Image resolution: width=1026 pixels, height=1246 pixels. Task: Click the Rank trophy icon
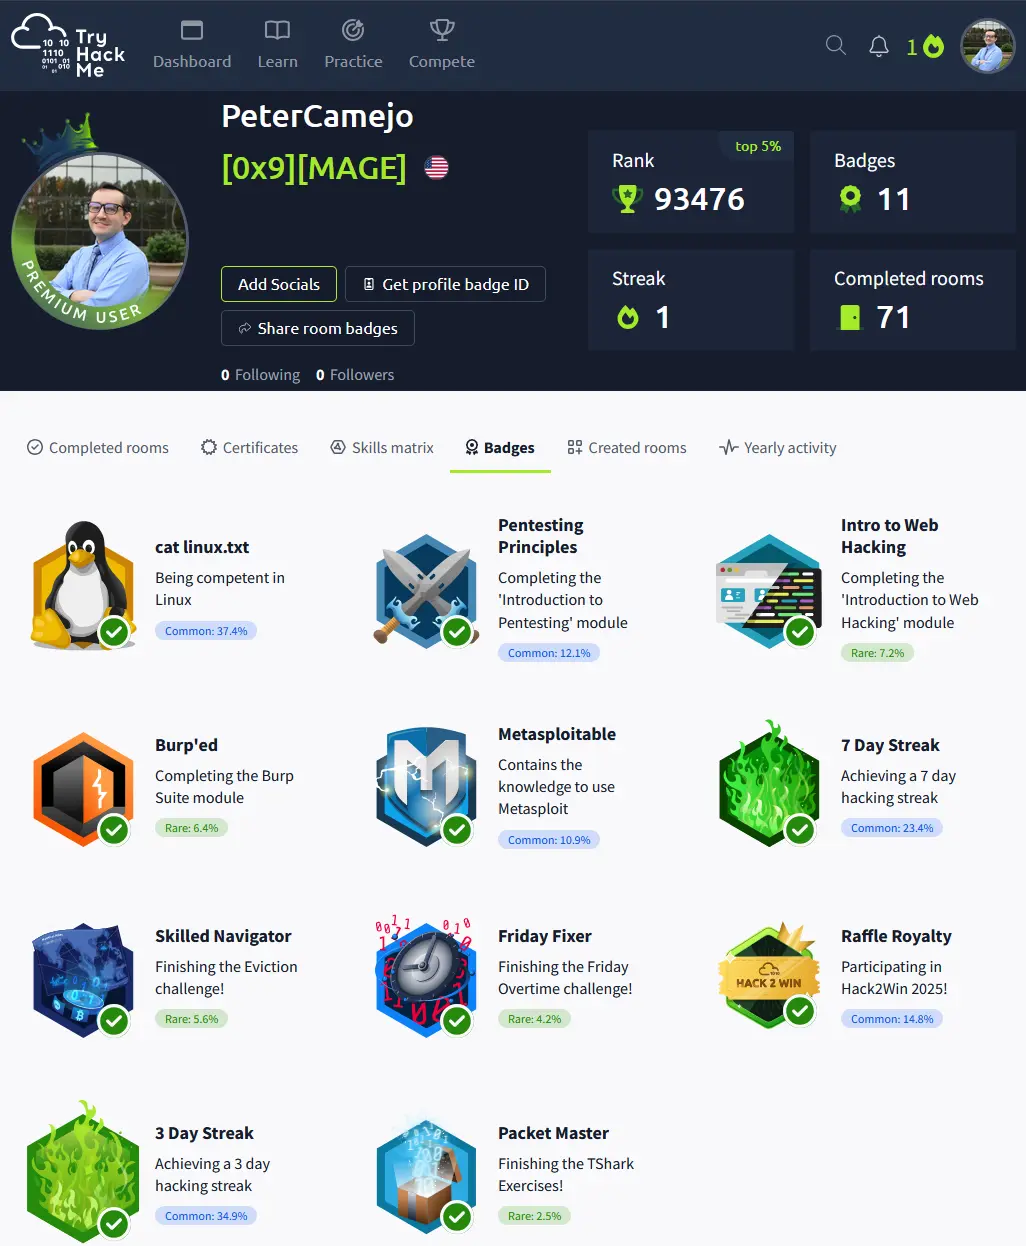click(x=627, y=198)
